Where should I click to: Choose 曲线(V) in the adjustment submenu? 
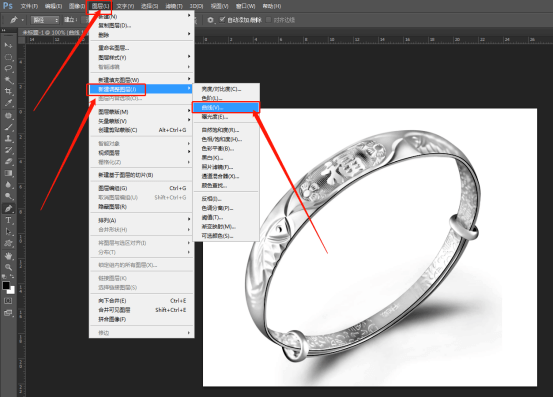226,107
